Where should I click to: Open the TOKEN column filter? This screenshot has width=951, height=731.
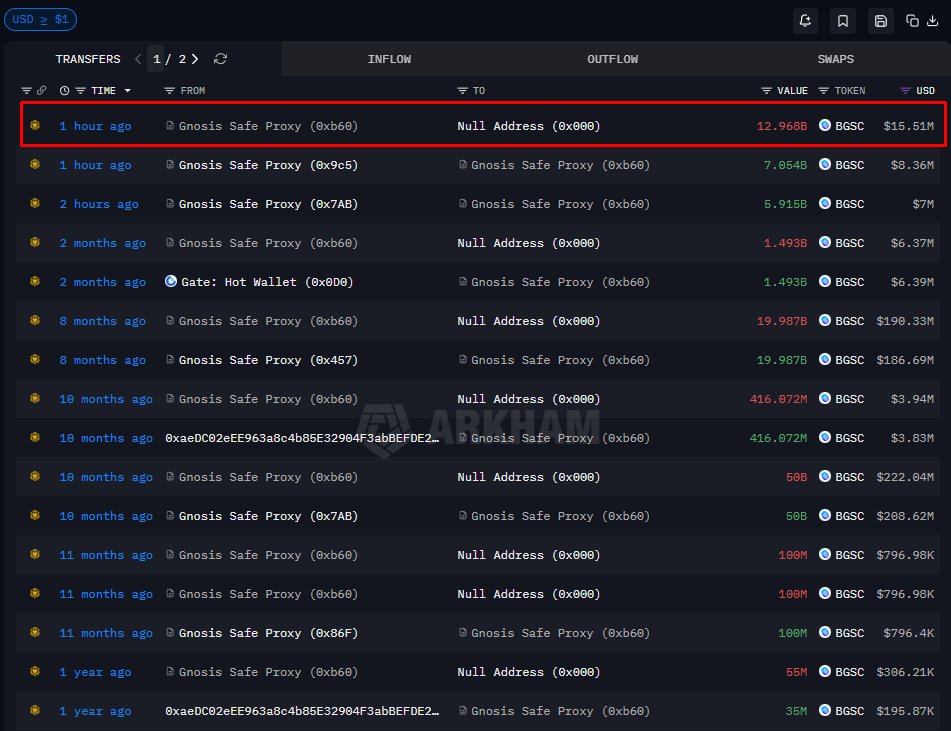(824, 91)
